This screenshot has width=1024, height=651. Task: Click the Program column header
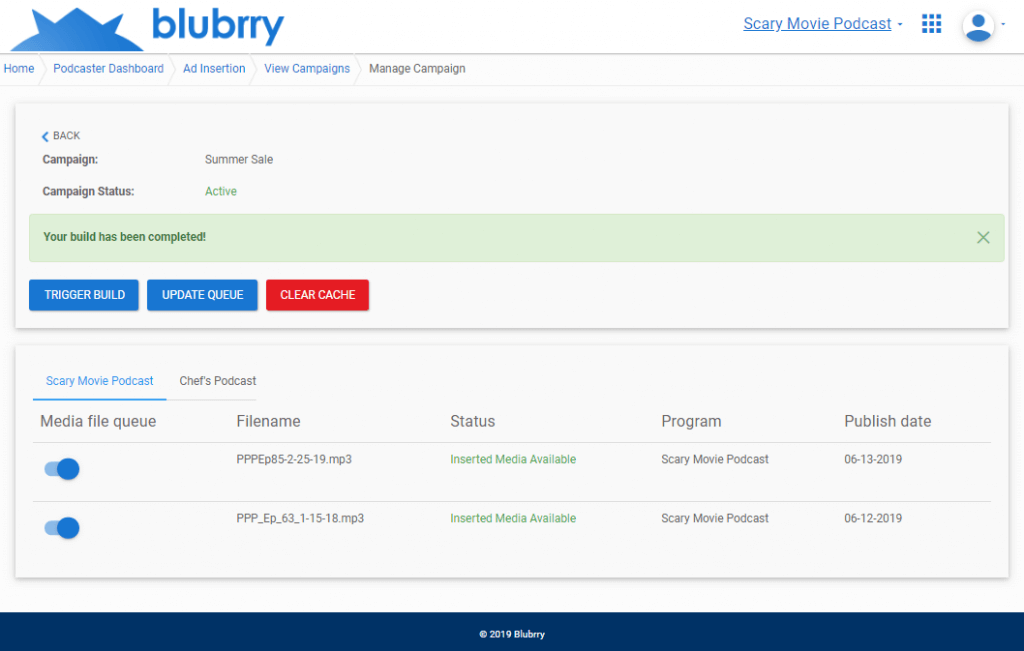click(x=691, y=421)
